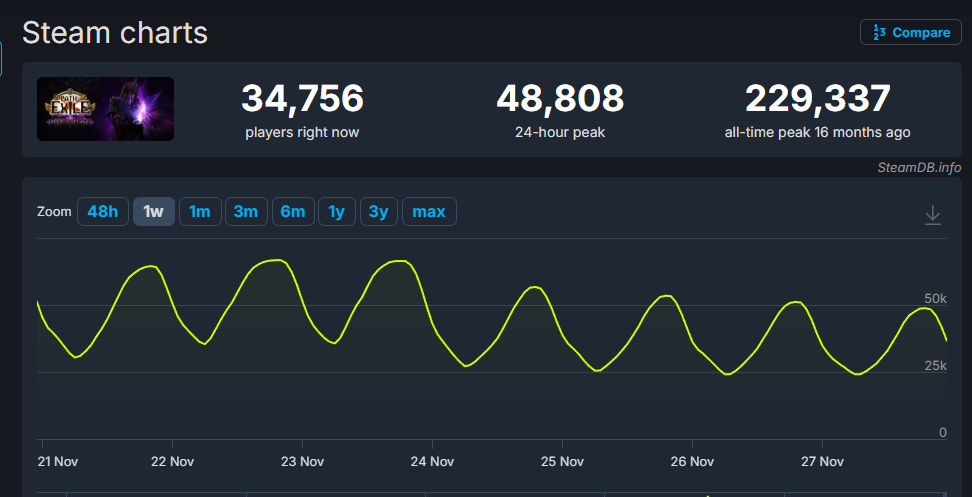This screenshot has height=497, width=972.
Task: Click the 34,756 players right now figure
Action: [x=303, y=99]
